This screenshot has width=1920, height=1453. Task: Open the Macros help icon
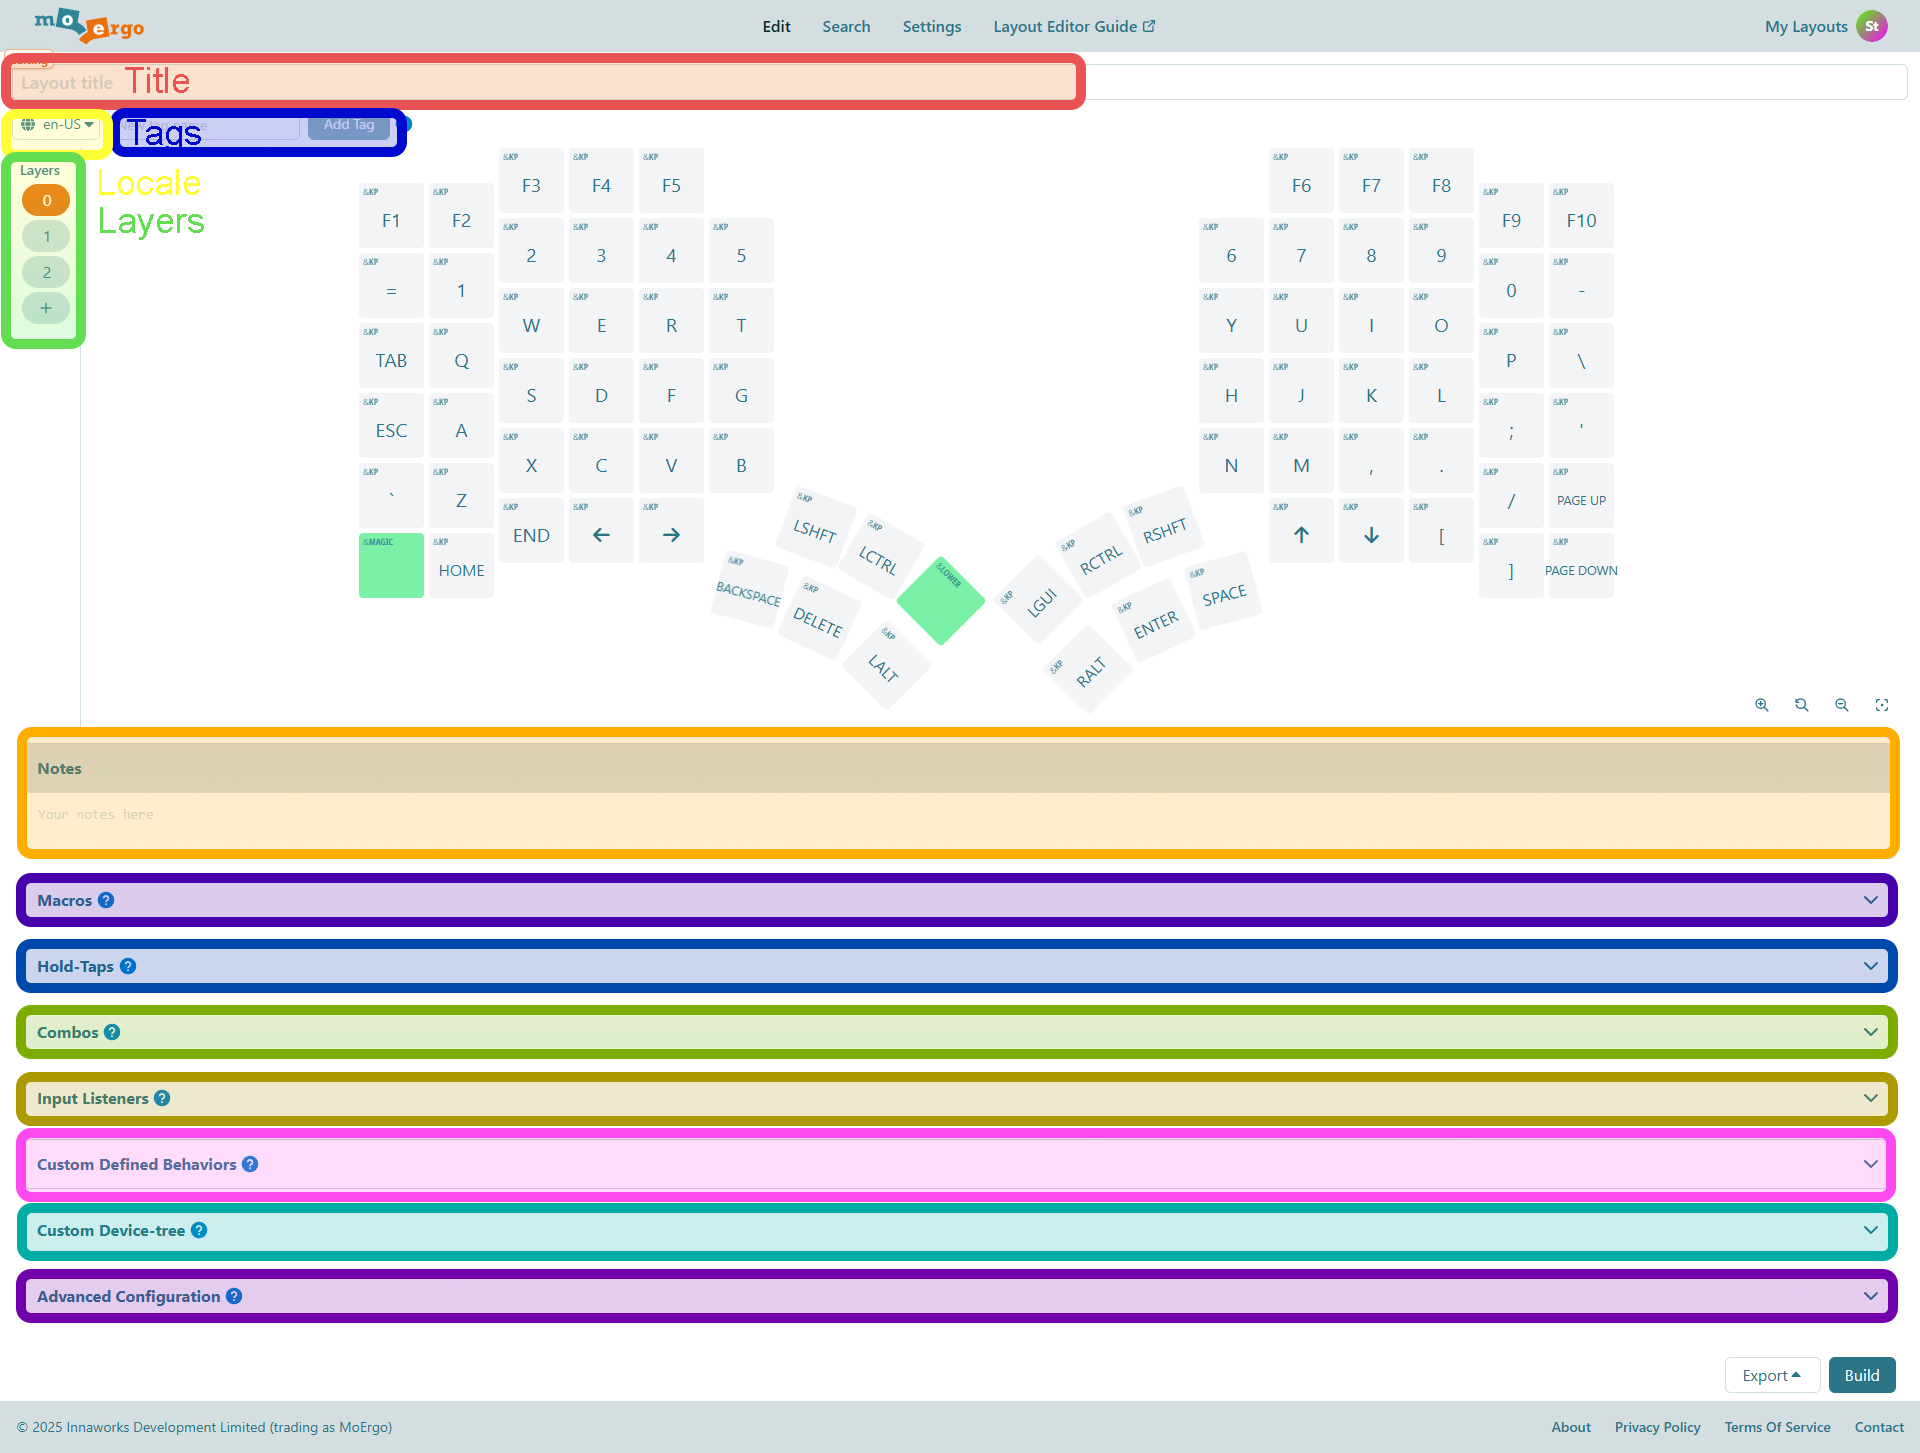[x=106, y=899]
